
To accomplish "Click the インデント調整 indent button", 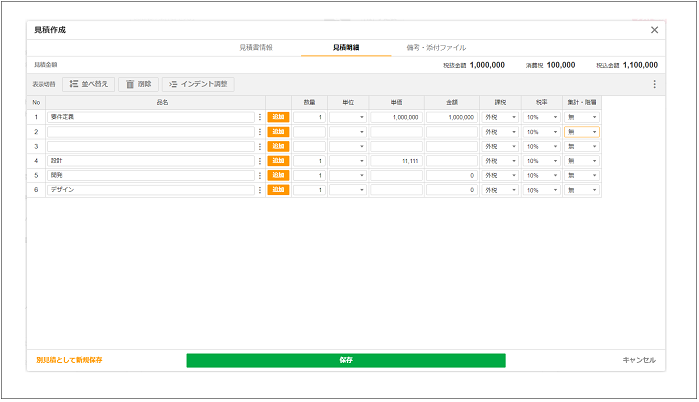I will click(198, 84).
